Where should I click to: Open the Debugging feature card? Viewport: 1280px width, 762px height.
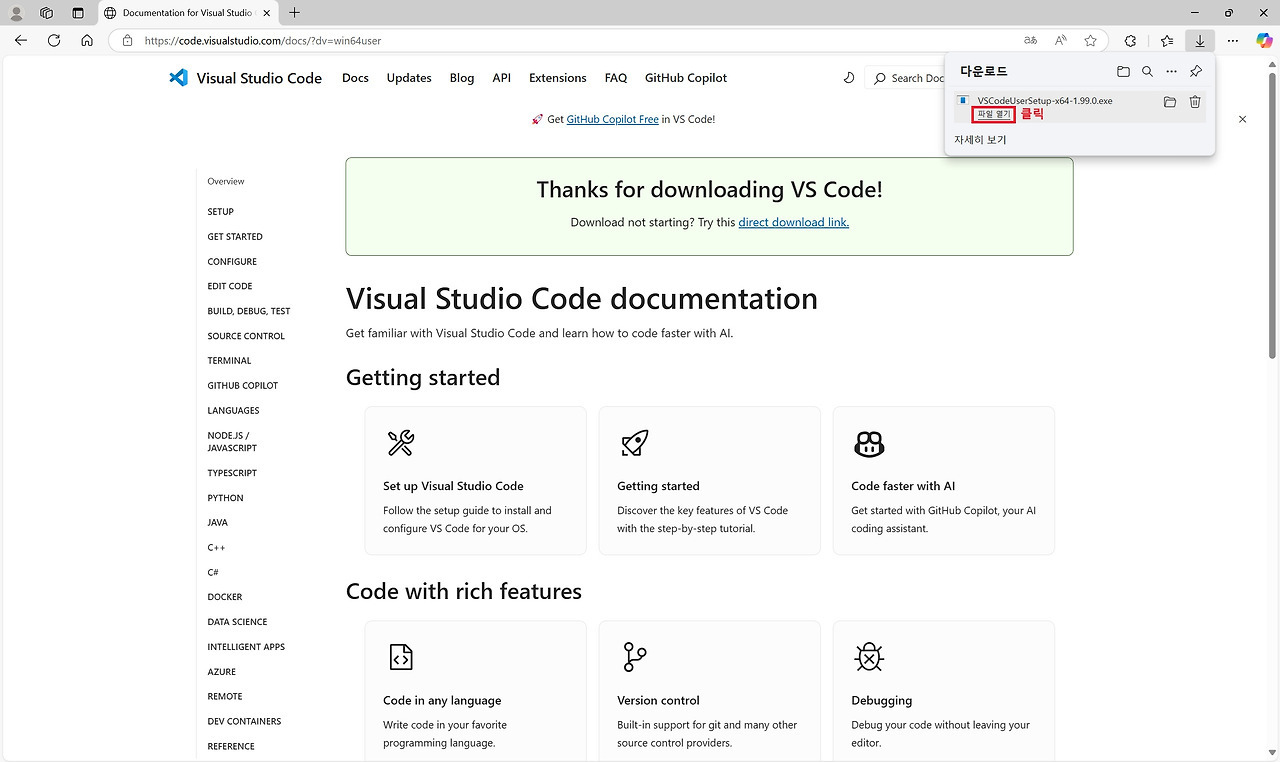(x=943, y=690)
